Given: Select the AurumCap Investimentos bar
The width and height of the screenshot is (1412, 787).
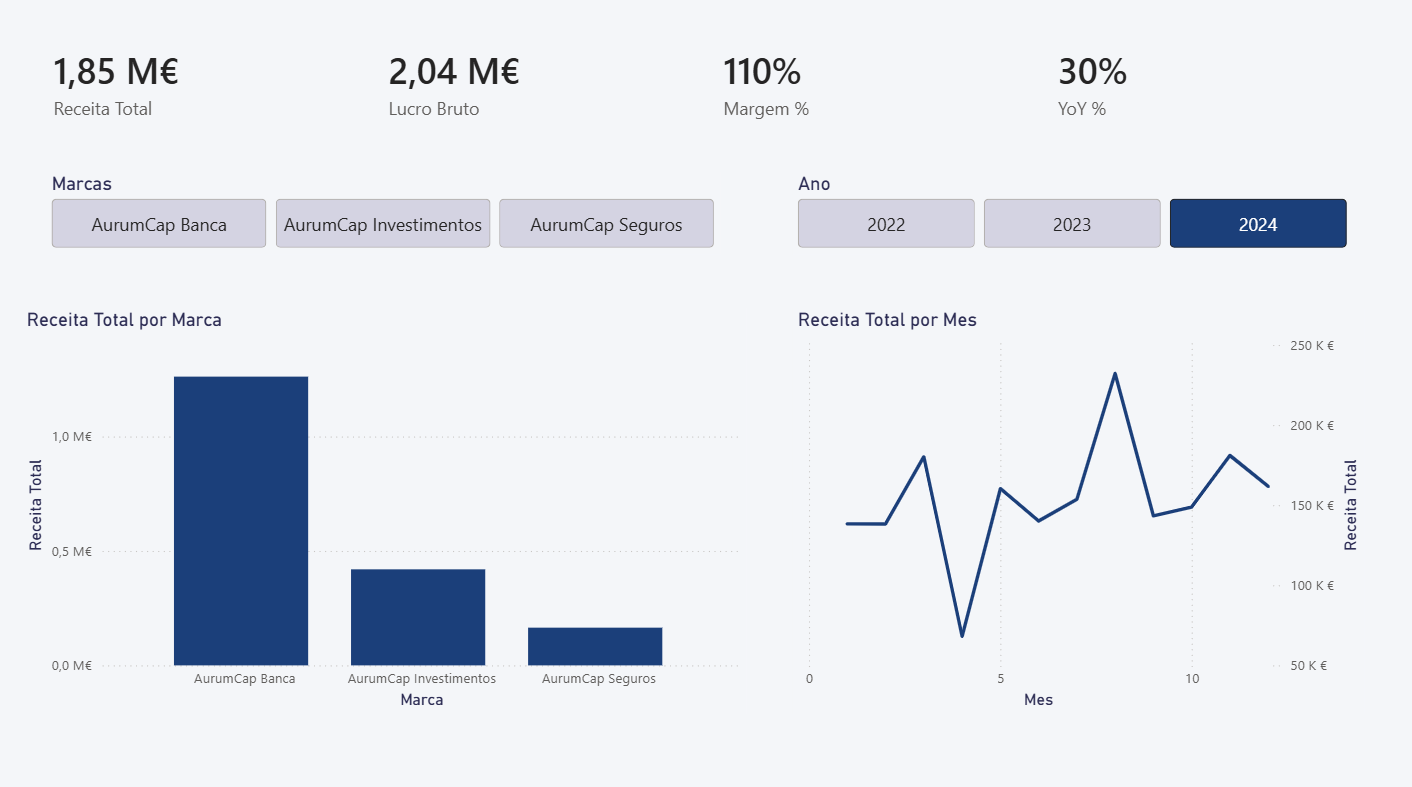Looking at the screenshot, I should pyautogui.click(x=418, y=617).
